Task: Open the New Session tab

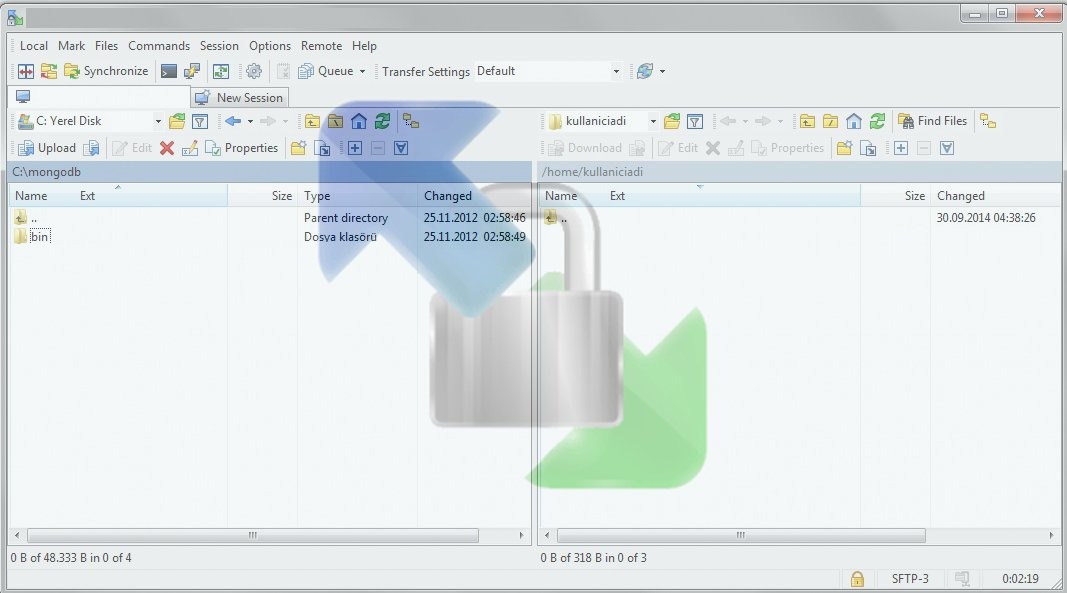Action: pyautogui.click(x=240, y=97)
